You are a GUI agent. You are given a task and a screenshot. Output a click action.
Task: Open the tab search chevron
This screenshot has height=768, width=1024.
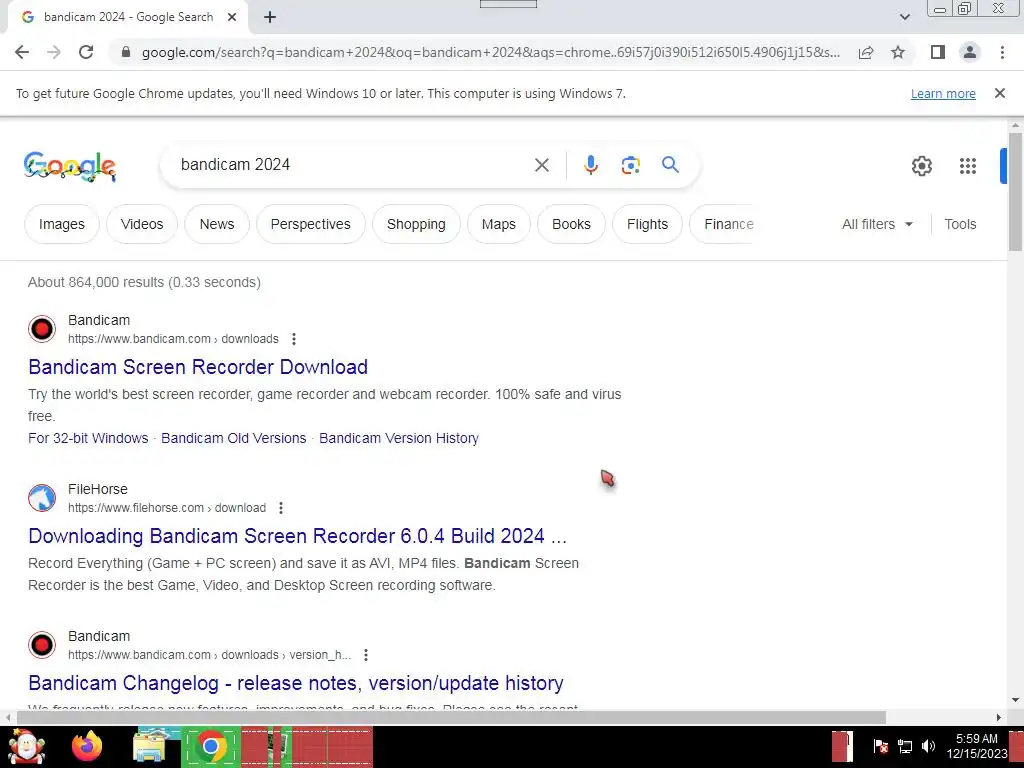click(904, 17)
